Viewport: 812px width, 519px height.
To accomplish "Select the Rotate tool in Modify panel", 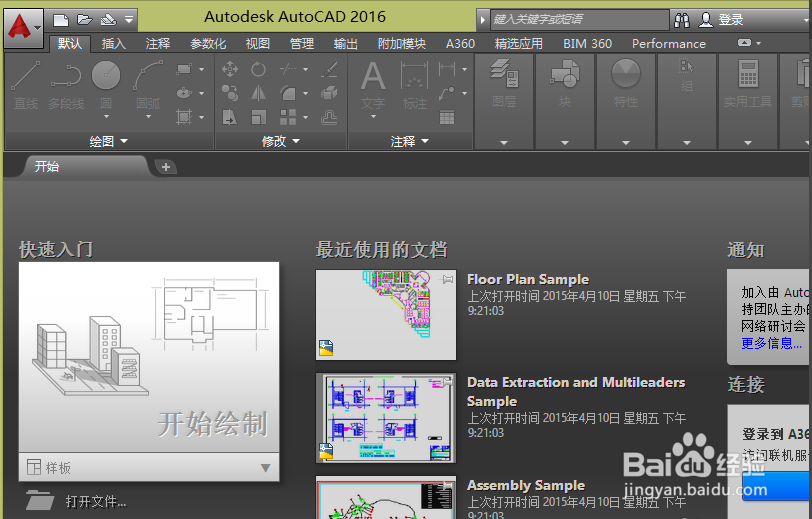I will (x=258, y=69).
